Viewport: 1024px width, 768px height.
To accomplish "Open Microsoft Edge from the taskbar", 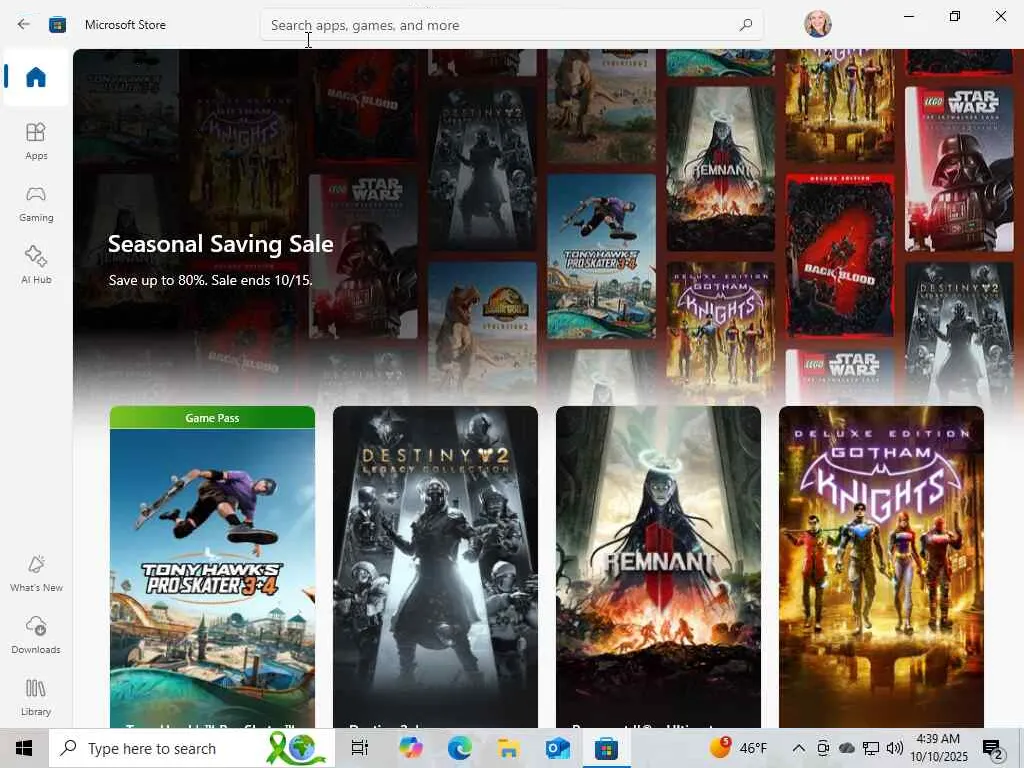I will (460, 748).
